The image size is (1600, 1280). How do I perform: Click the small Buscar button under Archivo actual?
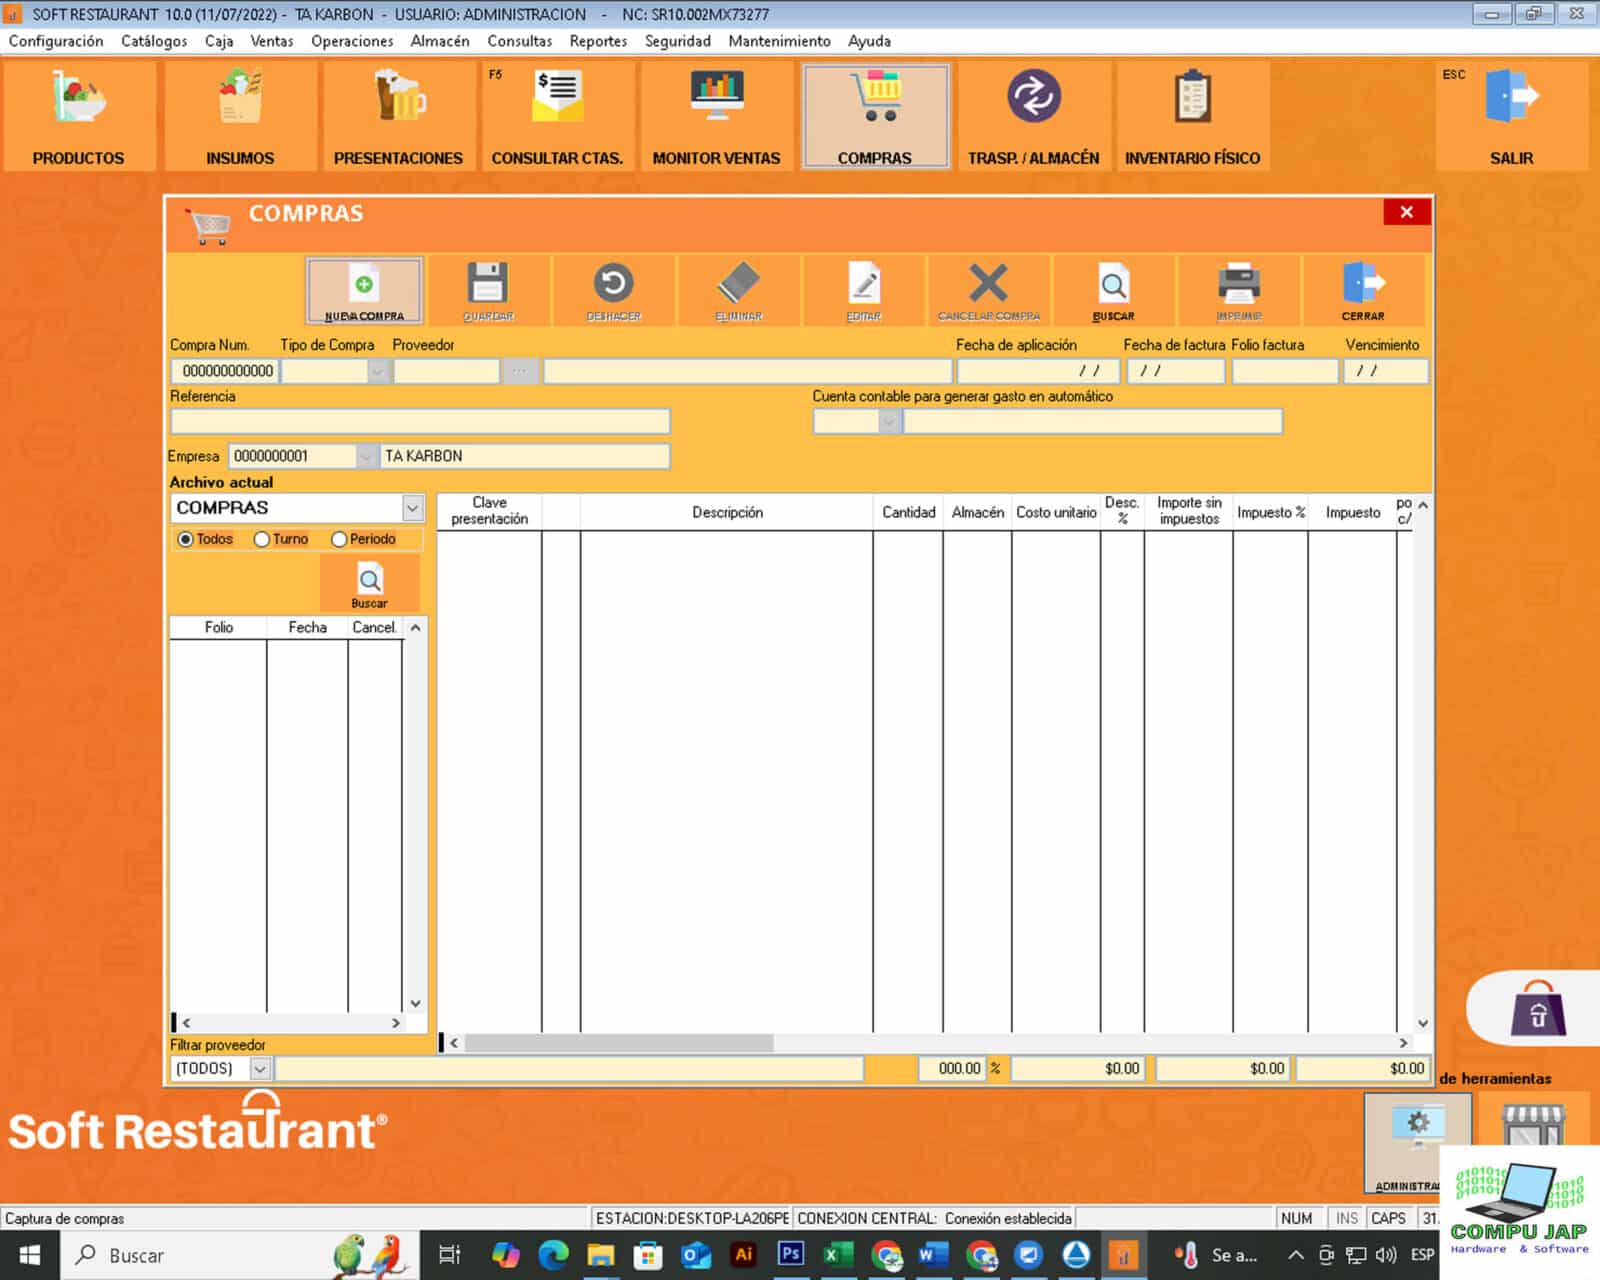[x=370, y=584]
